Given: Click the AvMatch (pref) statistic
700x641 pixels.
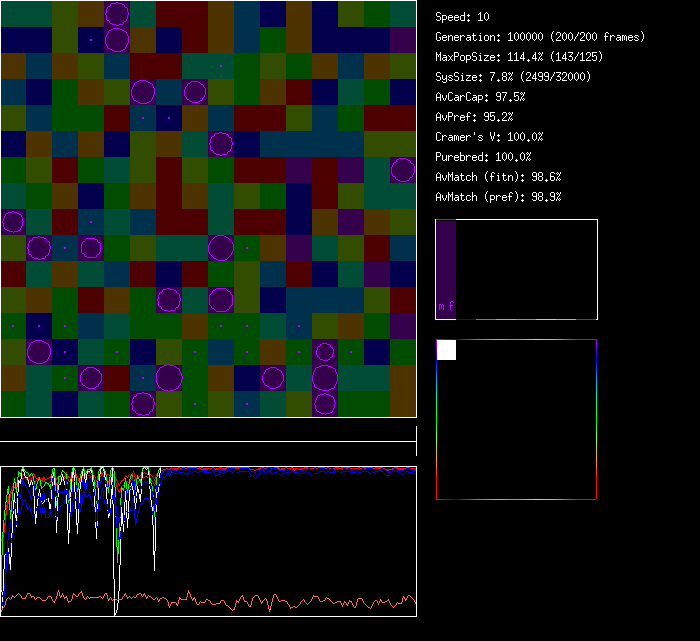Looking at the screenshot, I should coord(498,197).
